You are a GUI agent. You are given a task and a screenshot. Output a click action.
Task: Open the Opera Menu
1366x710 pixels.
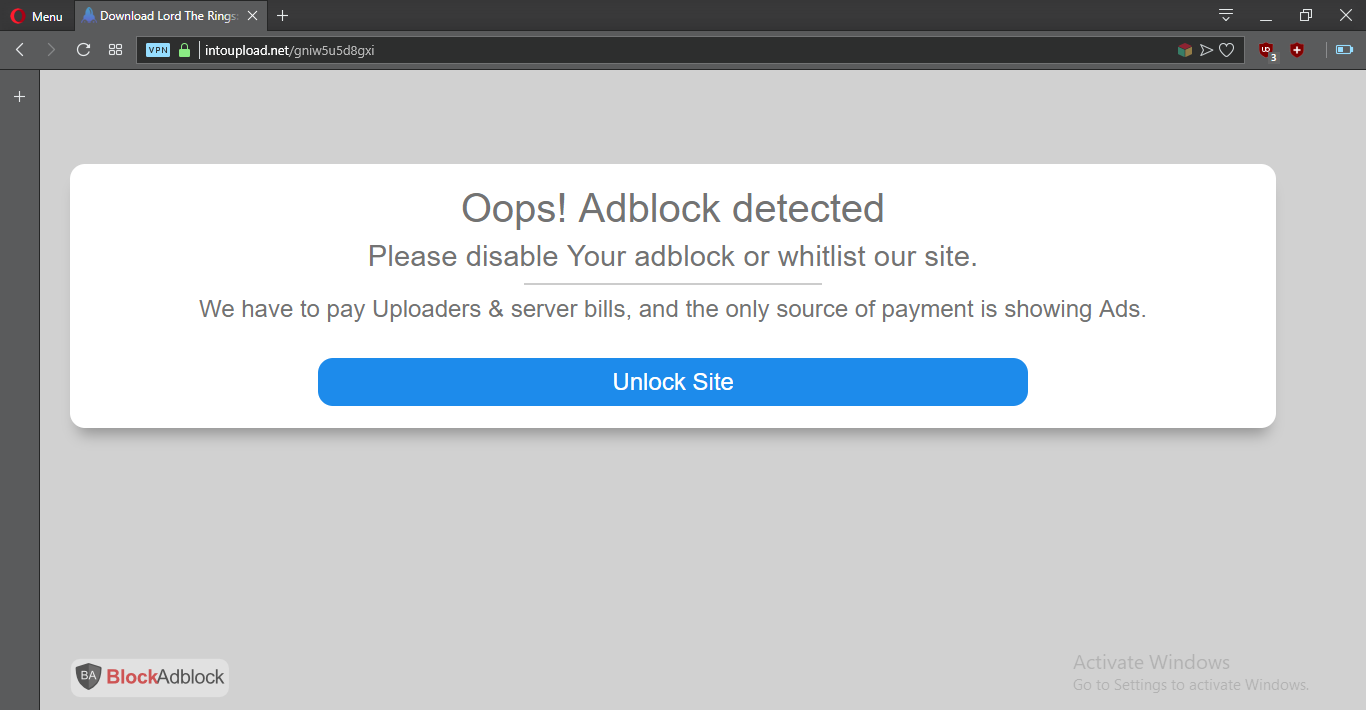point(38,15)
